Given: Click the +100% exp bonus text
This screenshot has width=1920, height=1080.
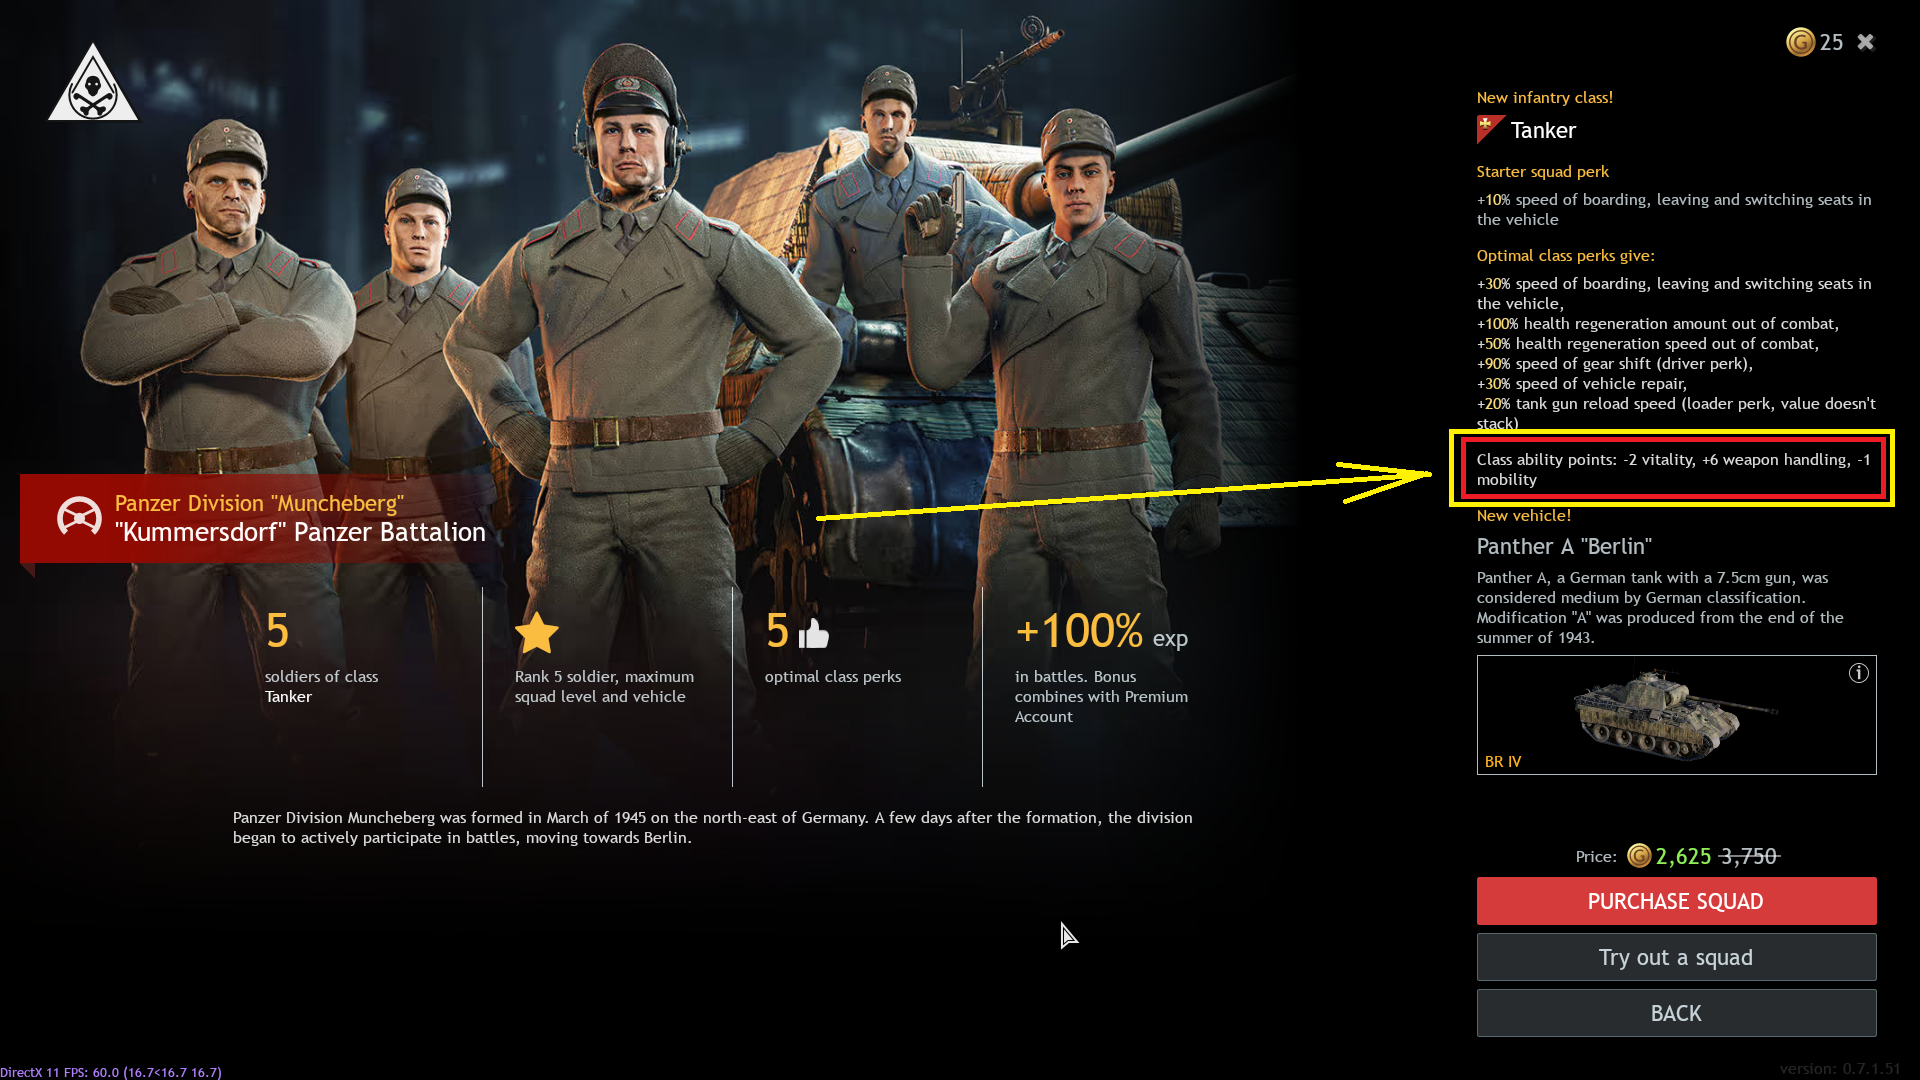Looking at the screenshot, I should click(1101, 632).
